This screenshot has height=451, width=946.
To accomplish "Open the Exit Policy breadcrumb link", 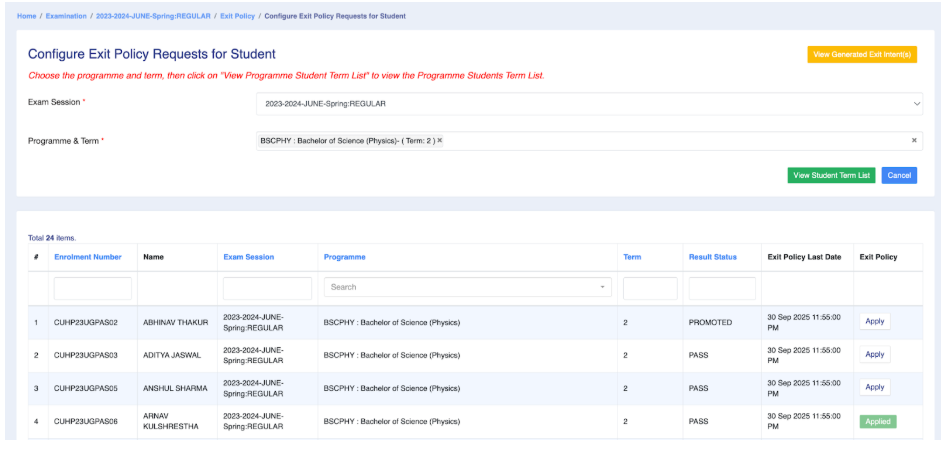I will coord(237,16).
